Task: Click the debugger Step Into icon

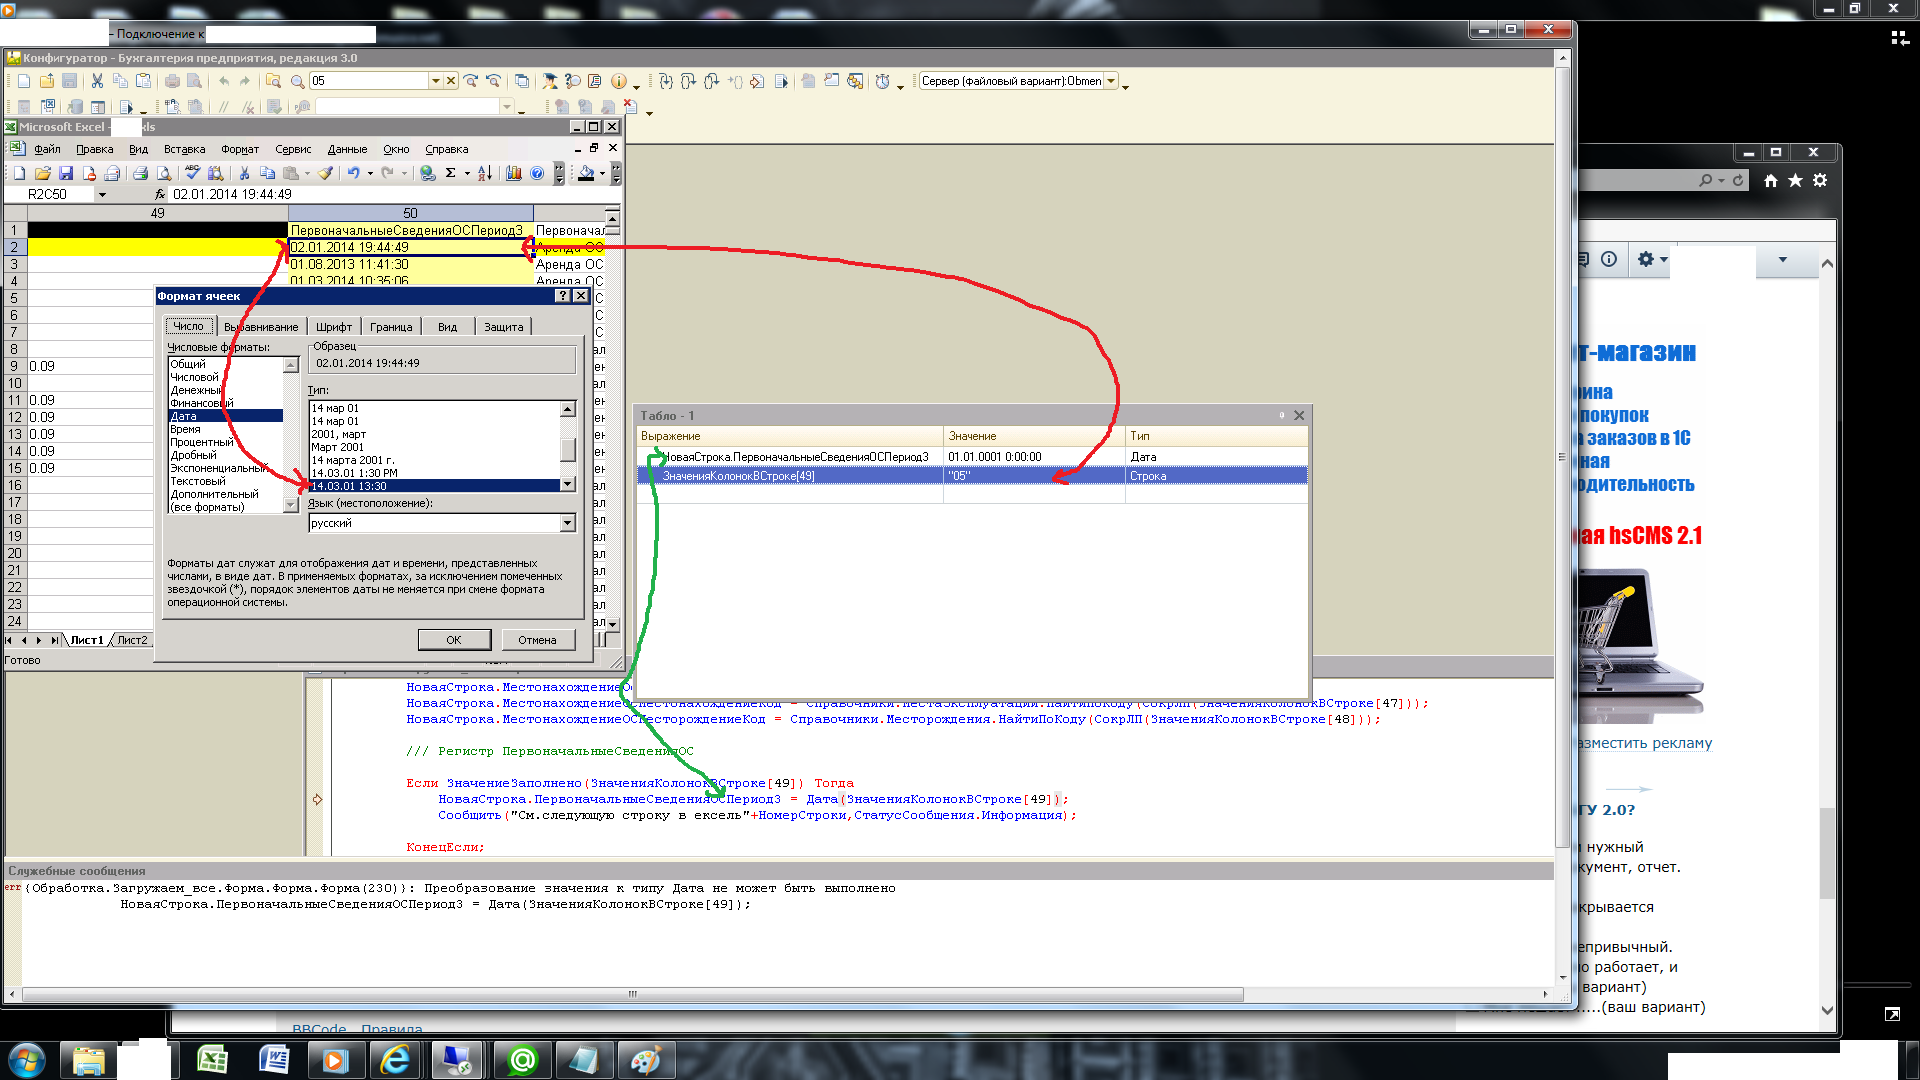Action: pos(666,81)
